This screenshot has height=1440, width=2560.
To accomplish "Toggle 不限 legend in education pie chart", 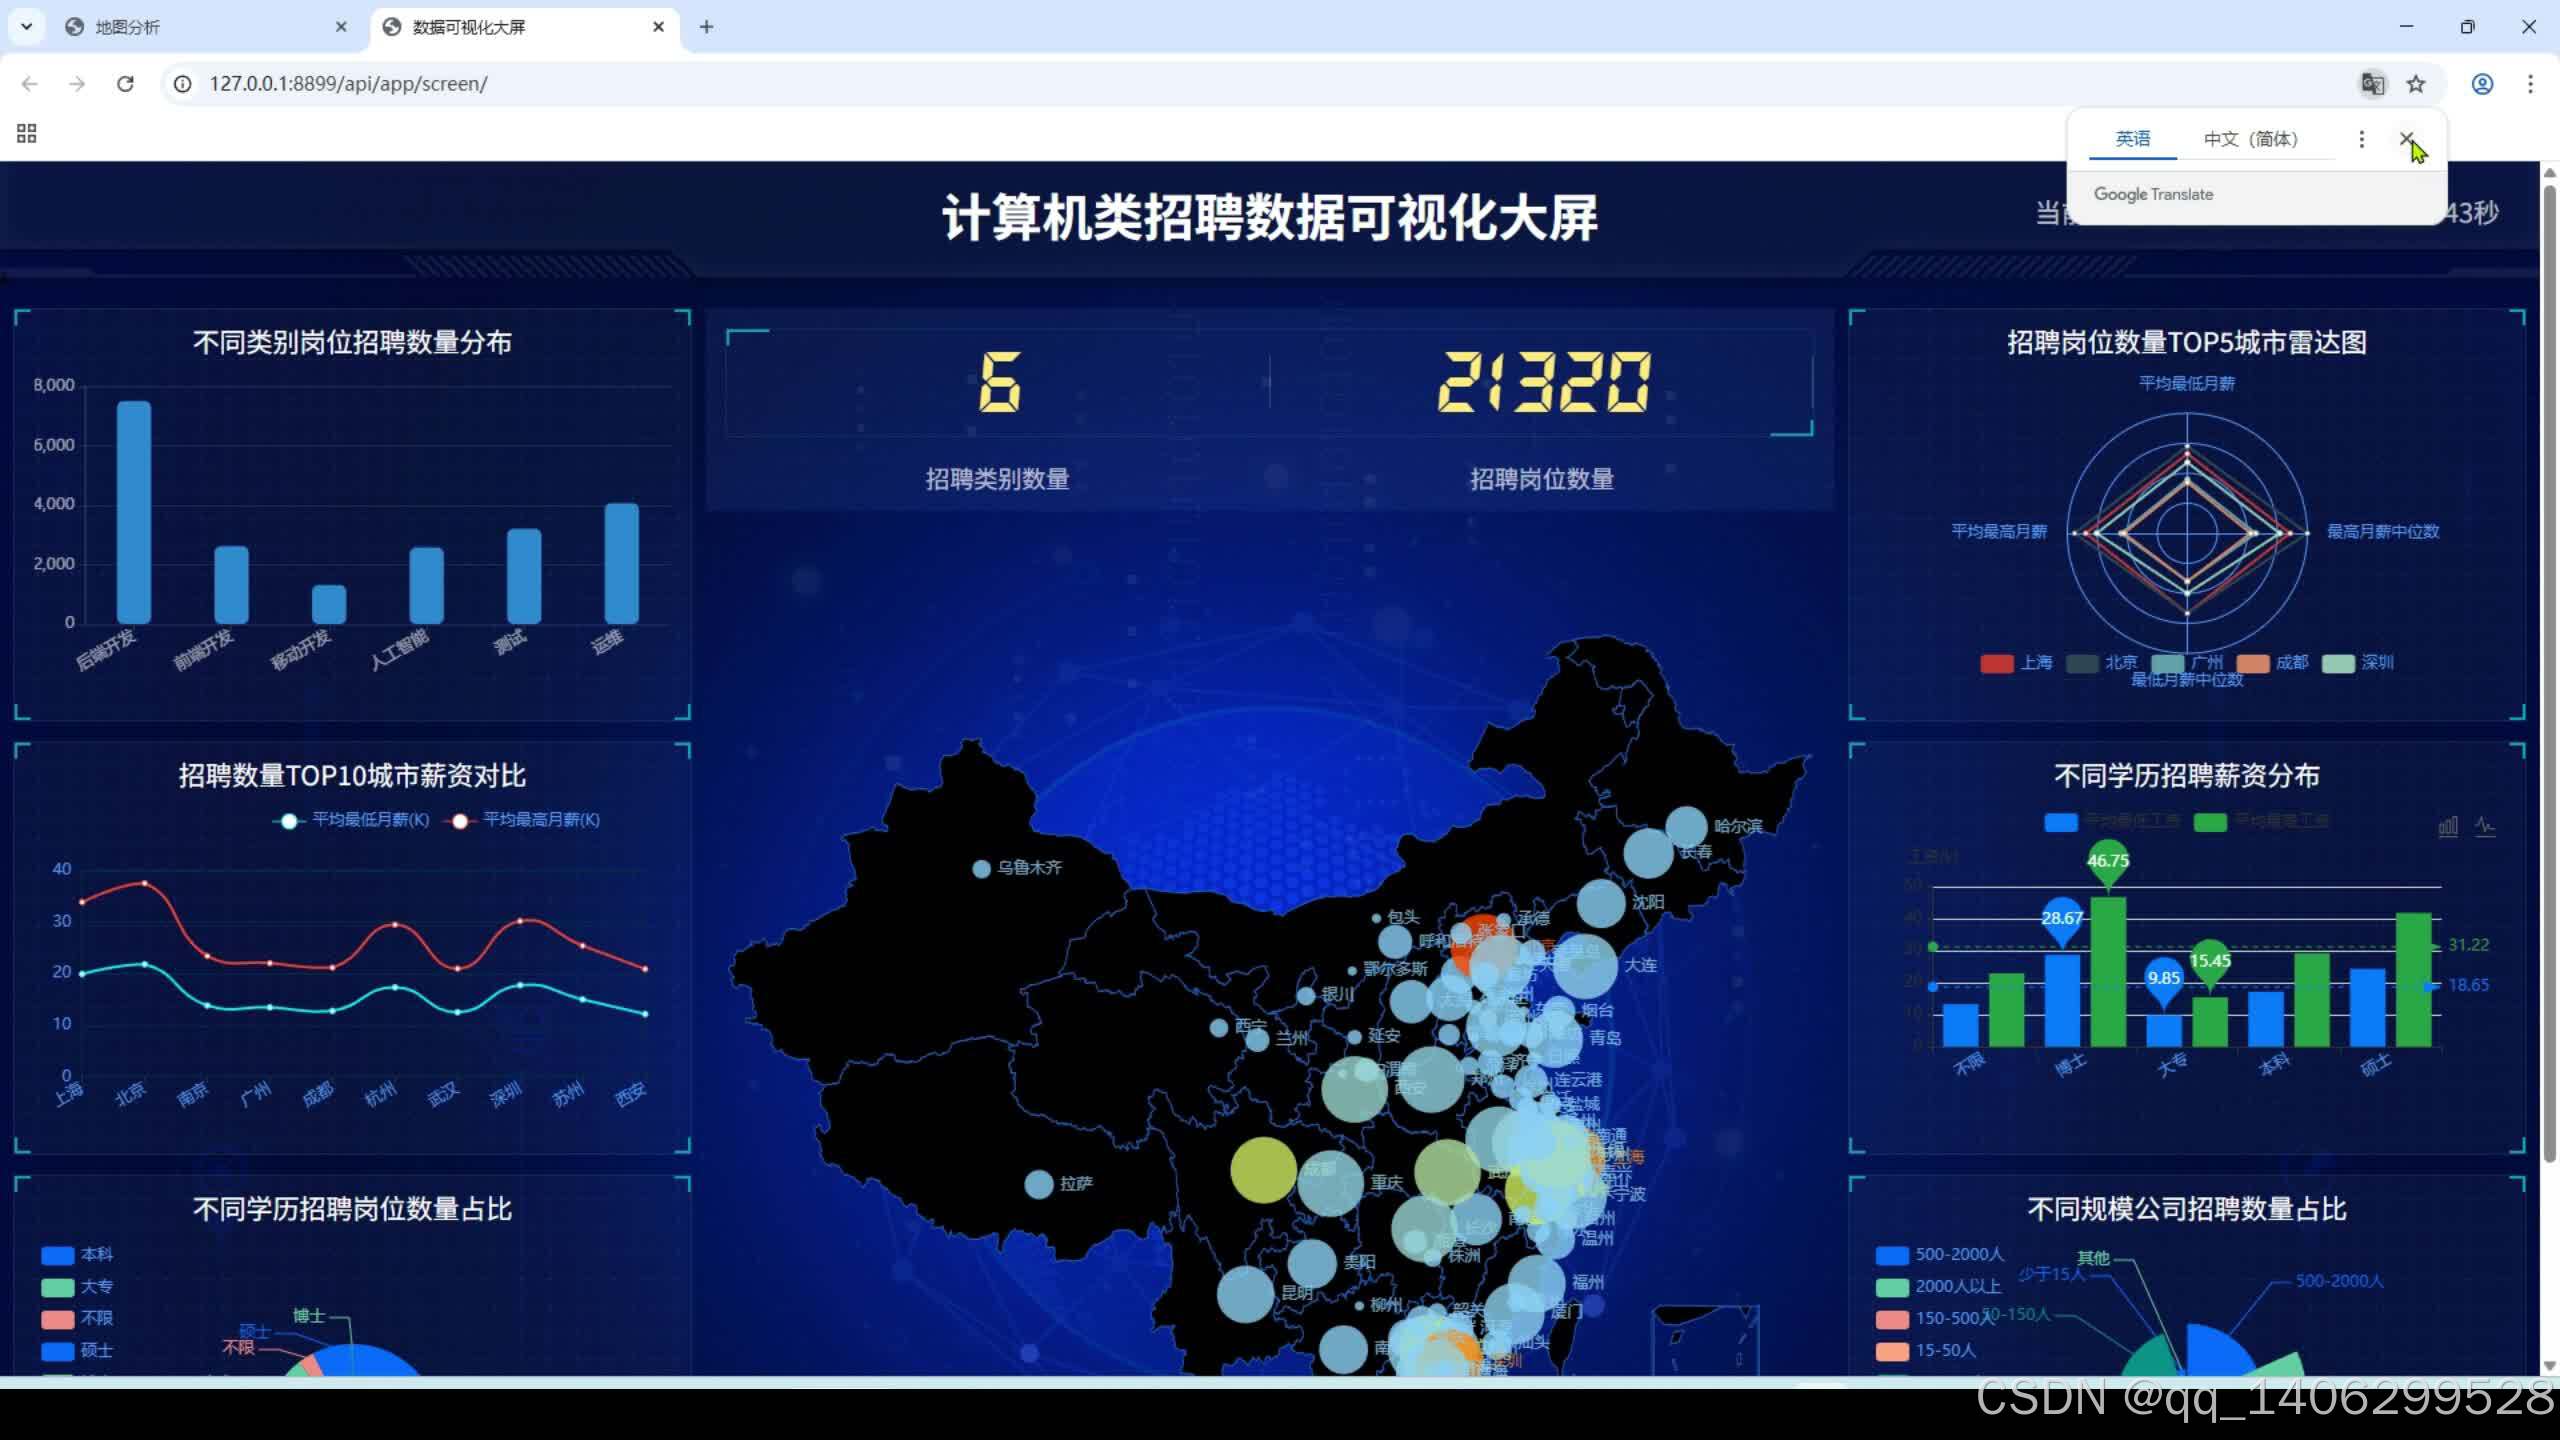I will [77, 1319].
